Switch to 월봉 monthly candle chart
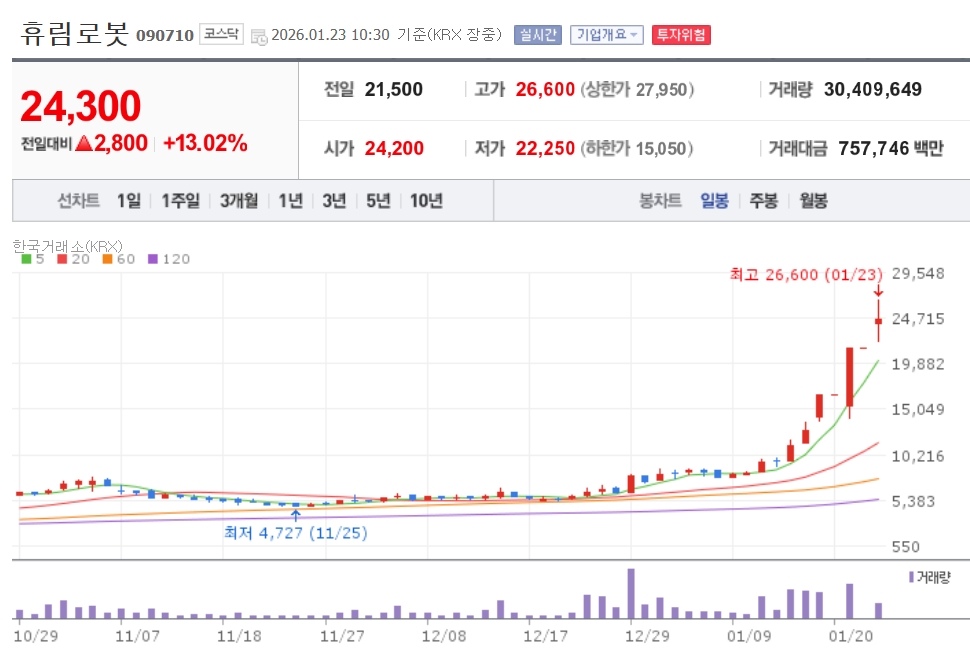 point(813,201)
